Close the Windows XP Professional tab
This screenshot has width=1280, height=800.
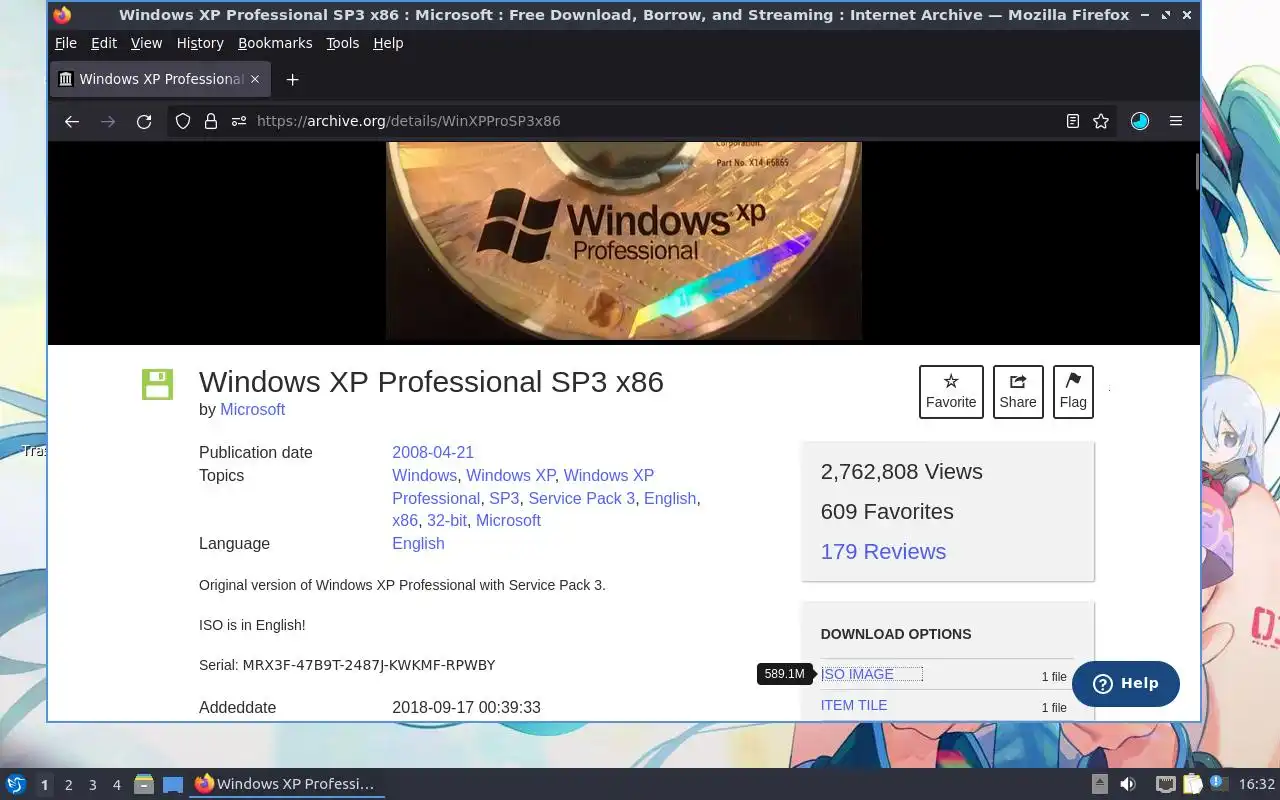255,79
